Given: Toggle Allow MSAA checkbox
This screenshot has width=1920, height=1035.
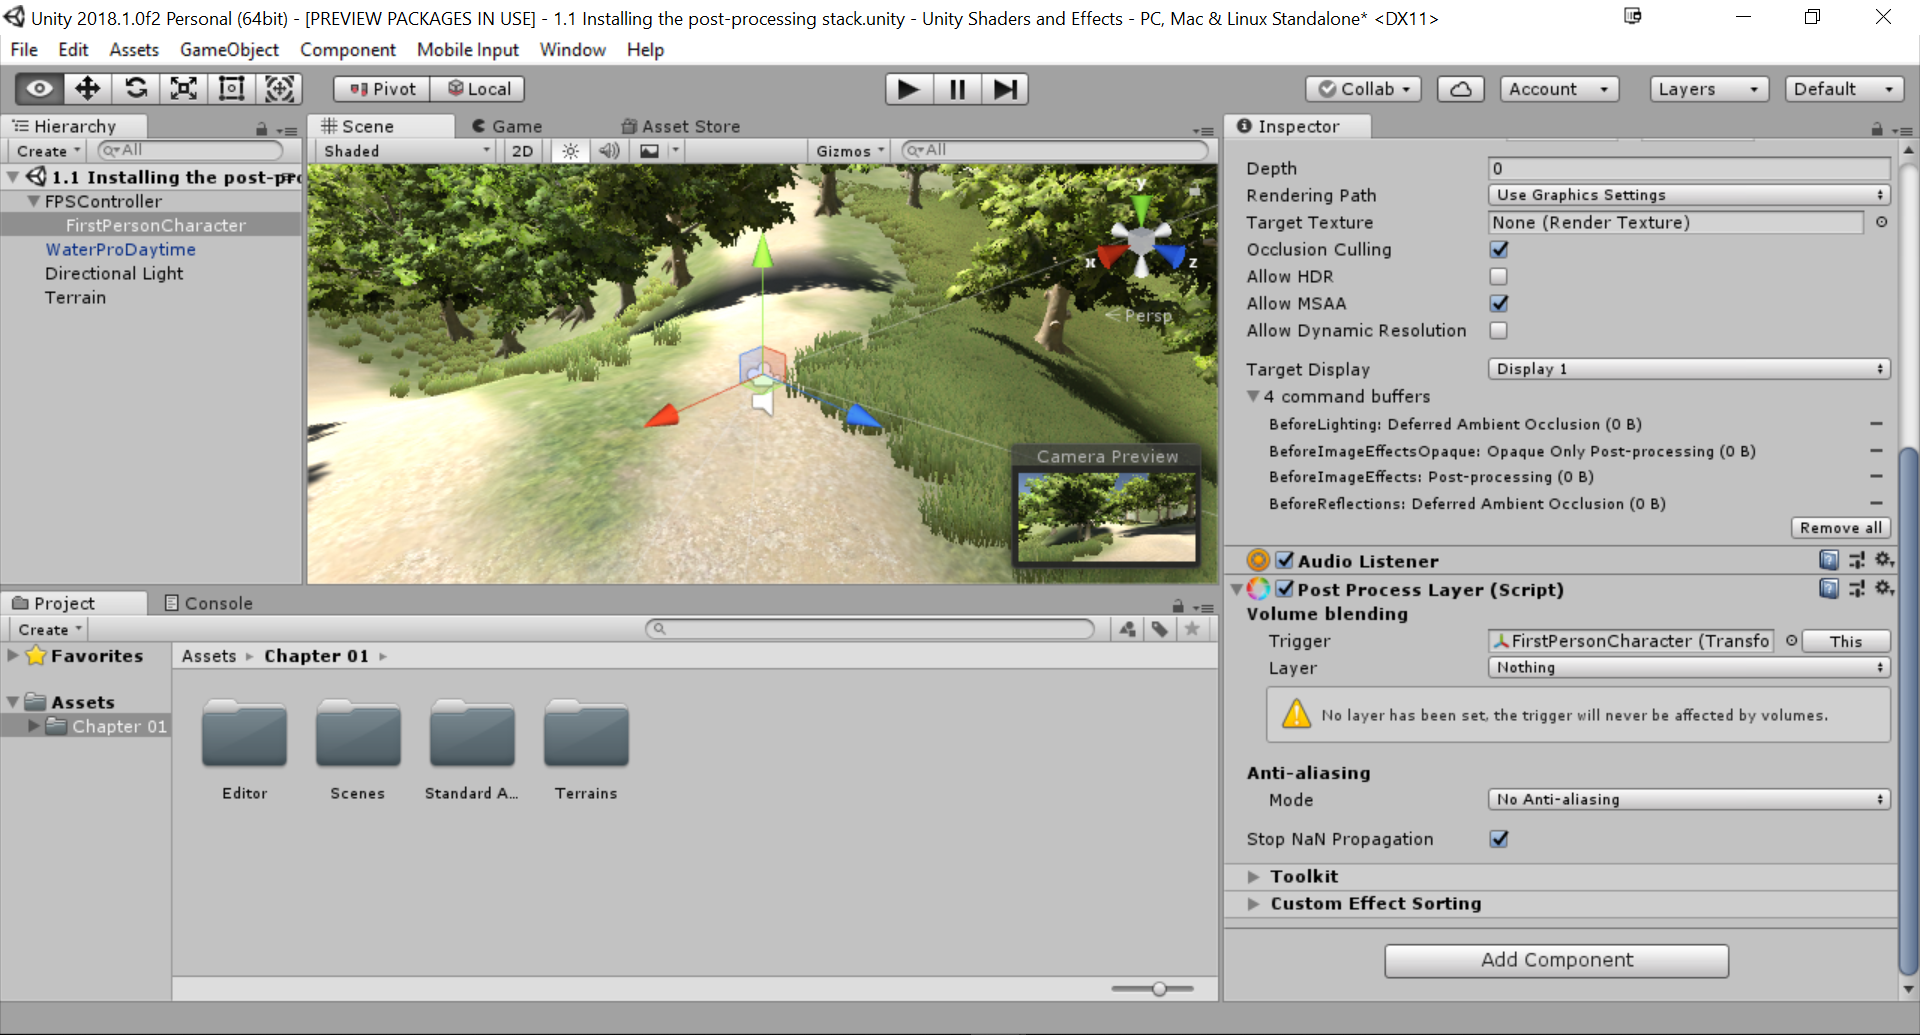Looking at the screenshot, I should click(x=1499, y=303).
